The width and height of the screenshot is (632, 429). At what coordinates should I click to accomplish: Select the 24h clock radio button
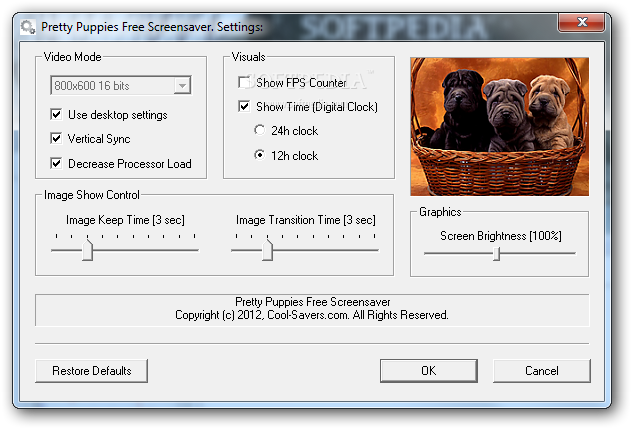260,130
